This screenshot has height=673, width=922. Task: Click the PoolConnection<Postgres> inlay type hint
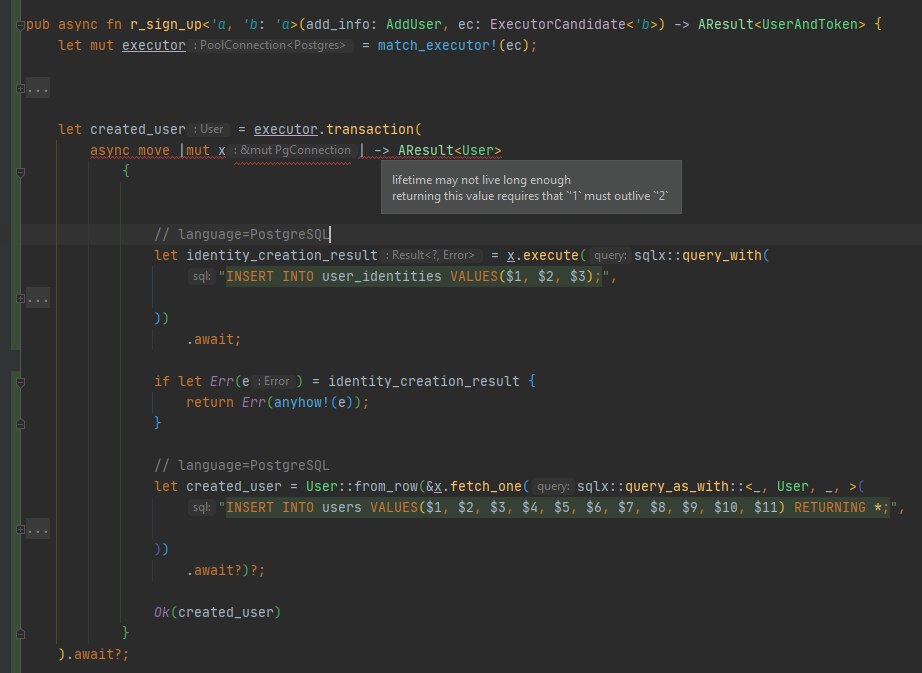(271, 45)
